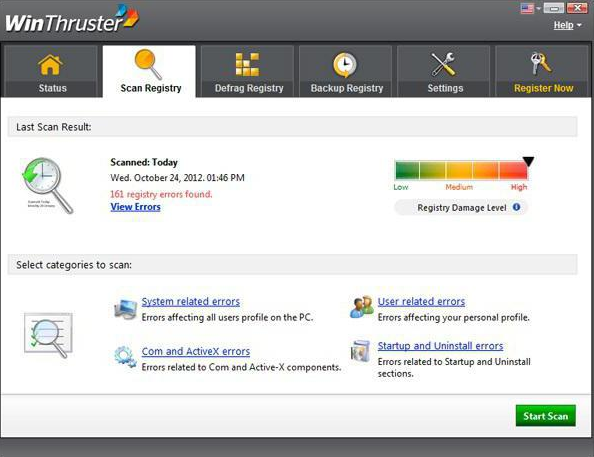Click 'Errors related to Com and Active-X' description
This screenshot has height=457, width=594.
tap(241, 367)
